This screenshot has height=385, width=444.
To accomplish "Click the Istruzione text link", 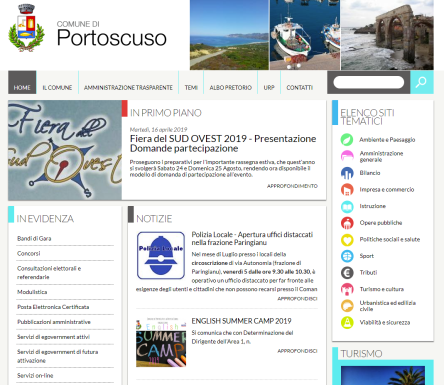I will coord(373,206).
